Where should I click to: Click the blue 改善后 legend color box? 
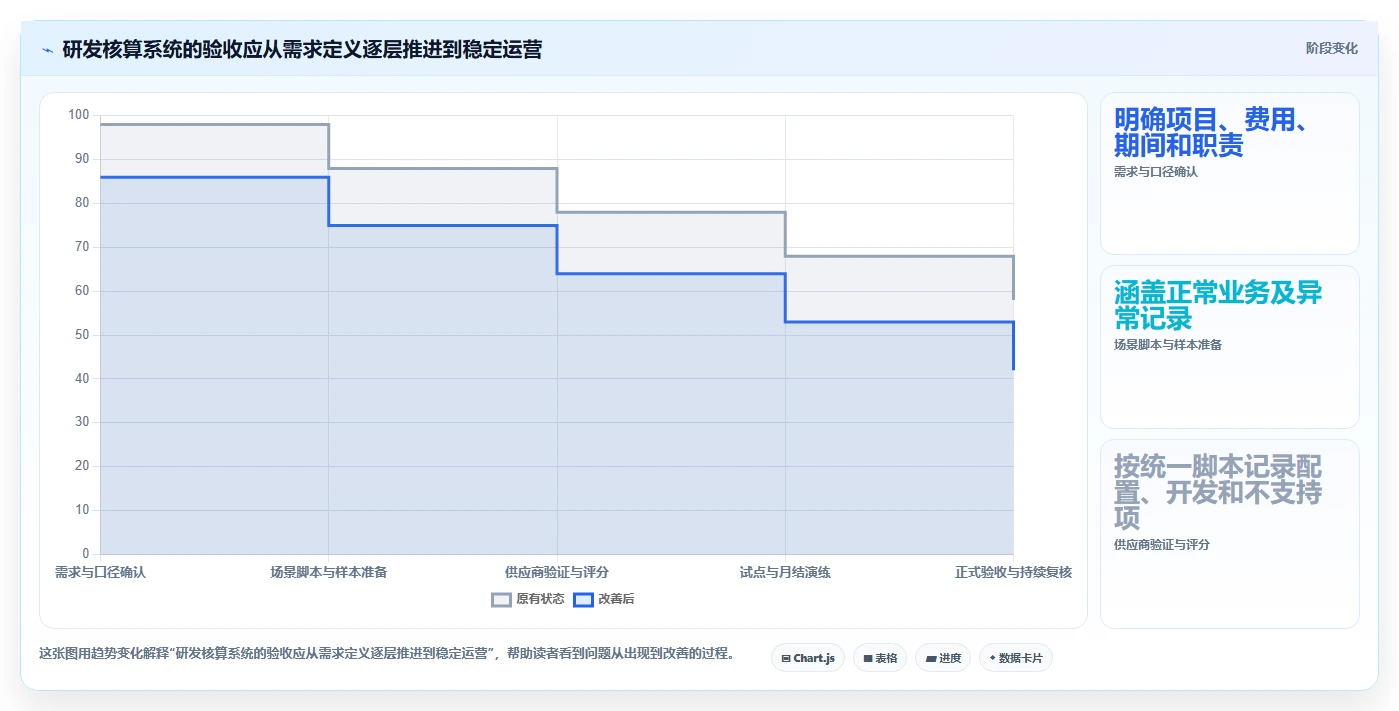coord(583,599)
